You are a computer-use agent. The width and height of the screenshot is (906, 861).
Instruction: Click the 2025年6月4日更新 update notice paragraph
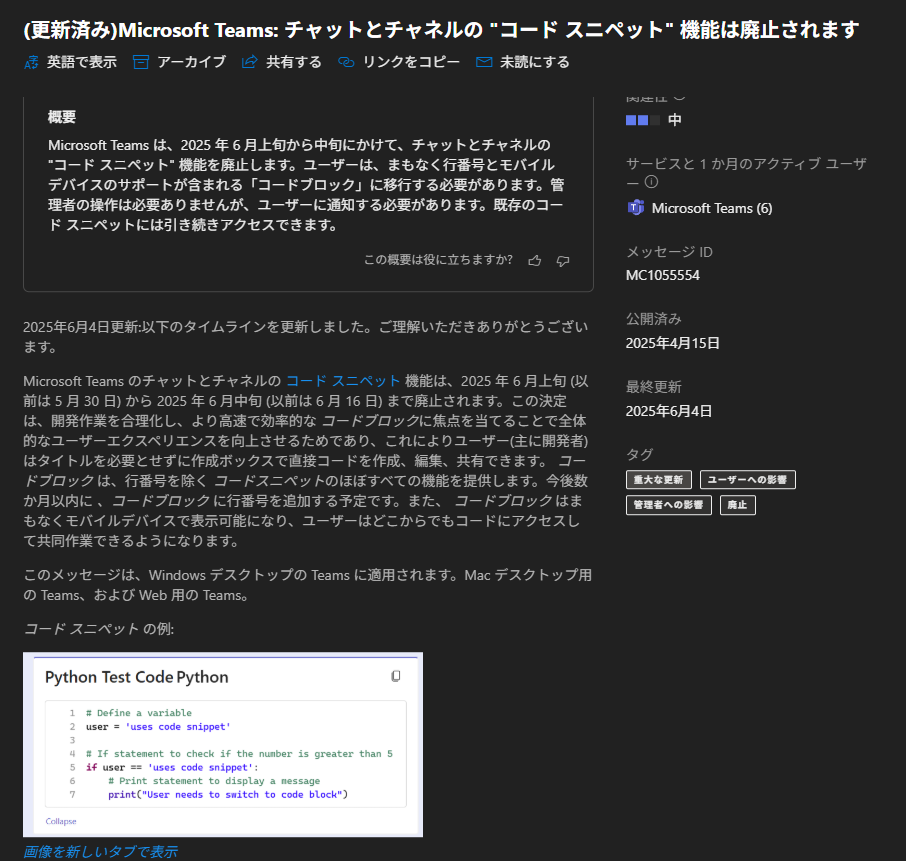pyautogui.click(x=306, y=337)
